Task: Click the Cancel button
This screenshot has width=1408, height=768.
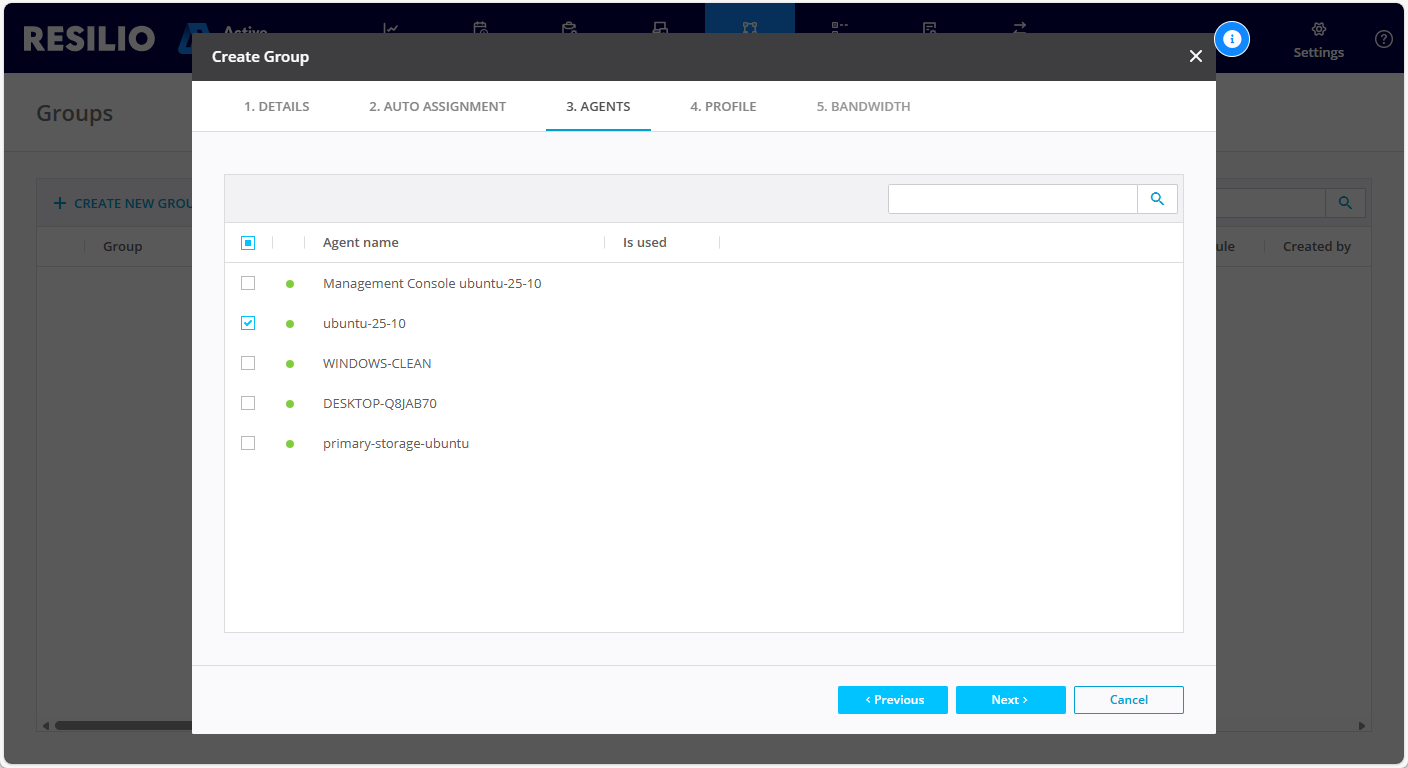Action: (1128, 700)
